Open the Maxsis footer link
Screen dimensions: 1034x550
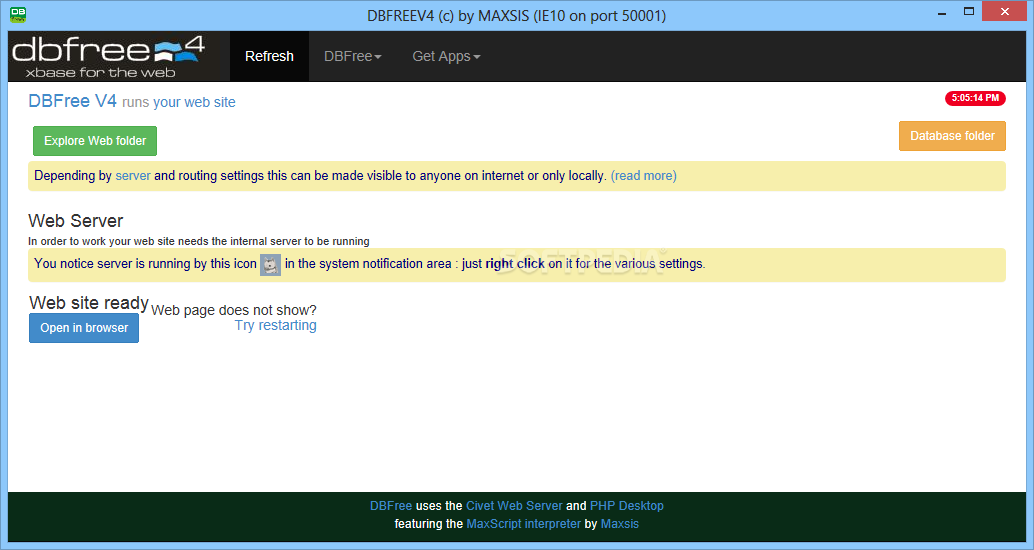click(620, 524)
